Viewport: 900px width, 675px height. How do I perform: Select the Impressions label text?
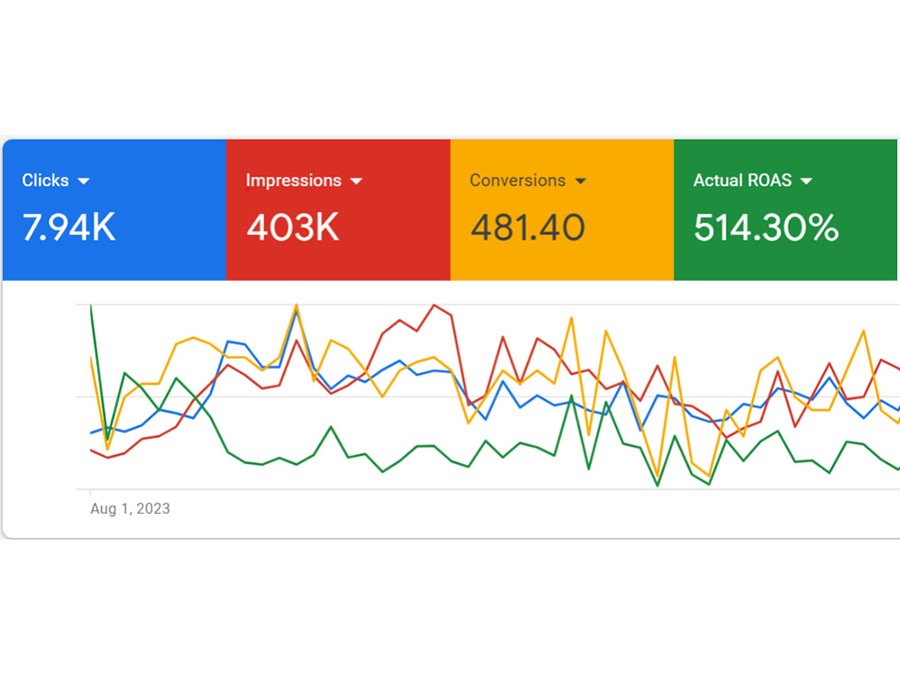pos(293,181)
